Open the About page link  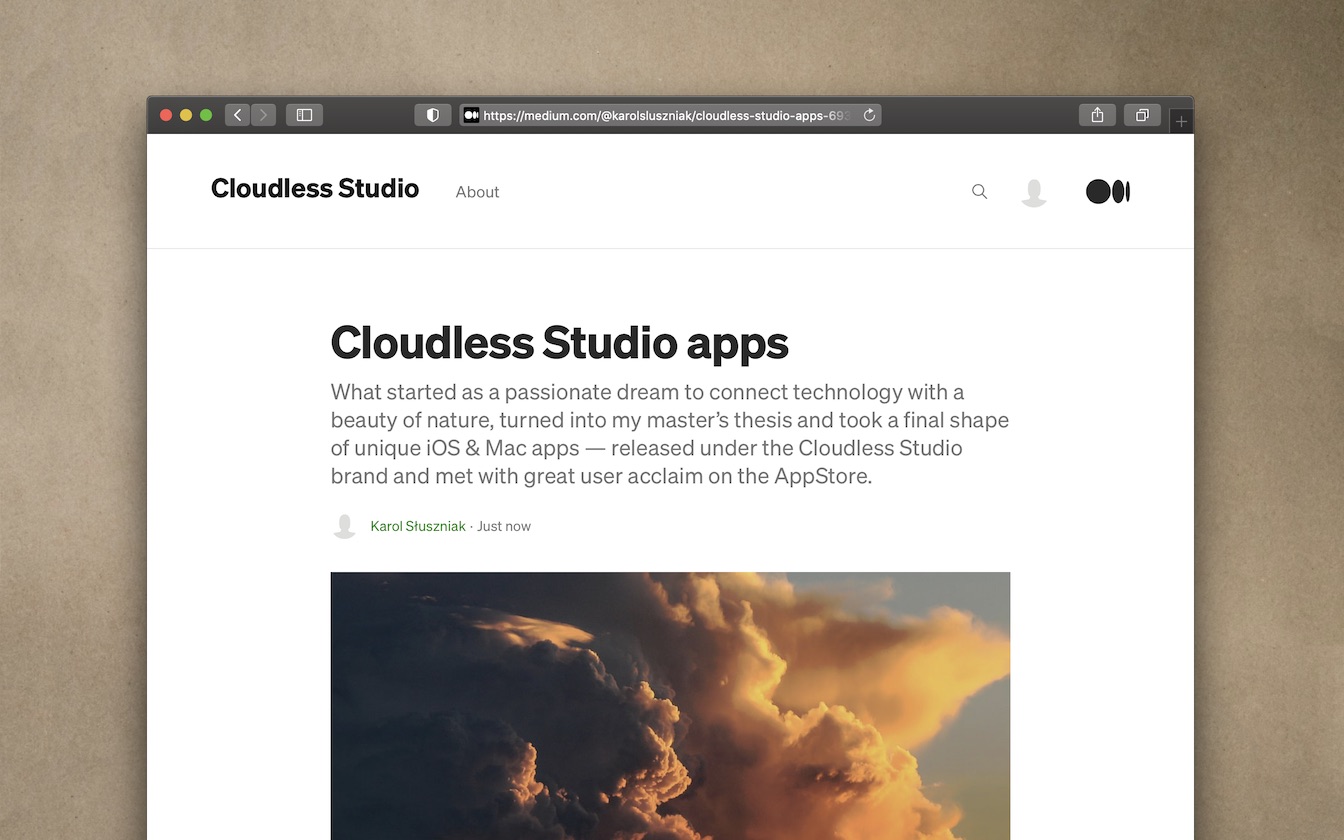[477, 192]
